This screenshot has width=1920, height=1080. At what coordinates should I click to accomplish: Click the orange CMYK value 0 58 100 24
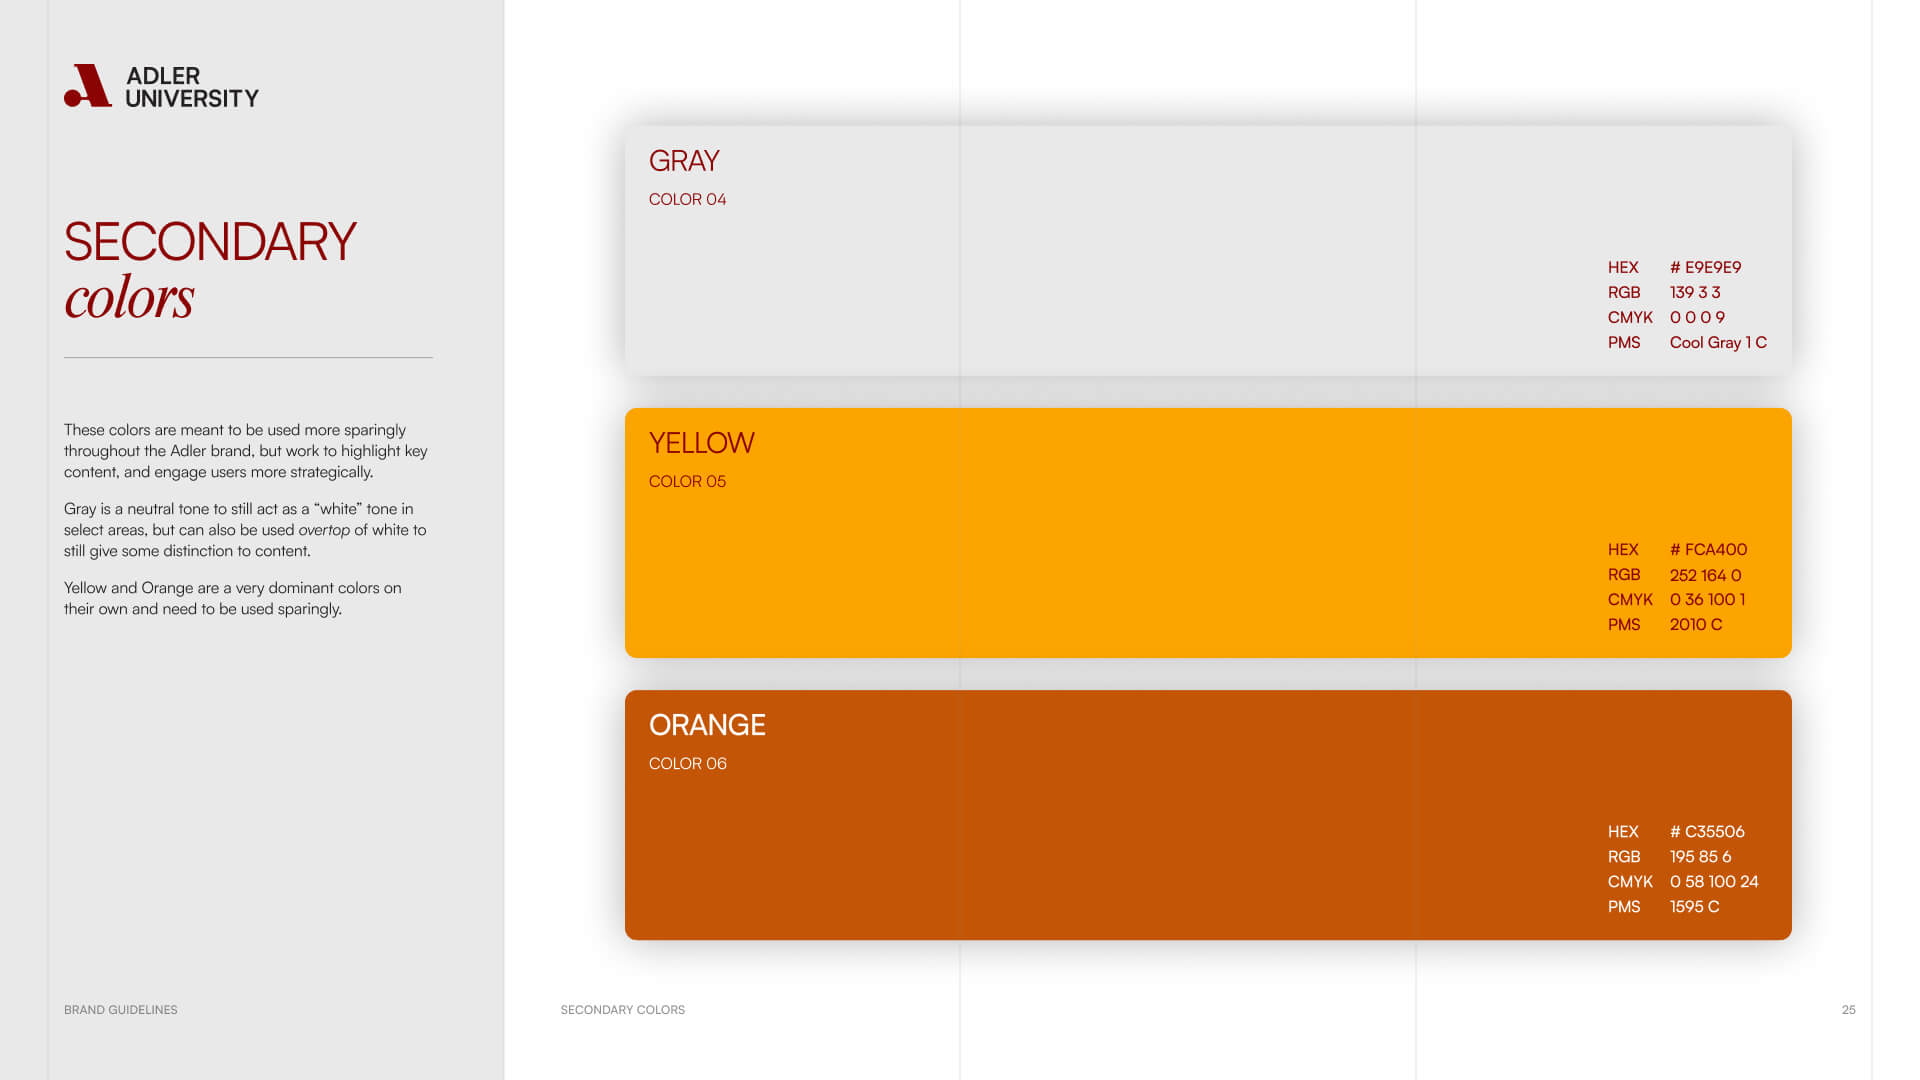tap(1713, 881)
